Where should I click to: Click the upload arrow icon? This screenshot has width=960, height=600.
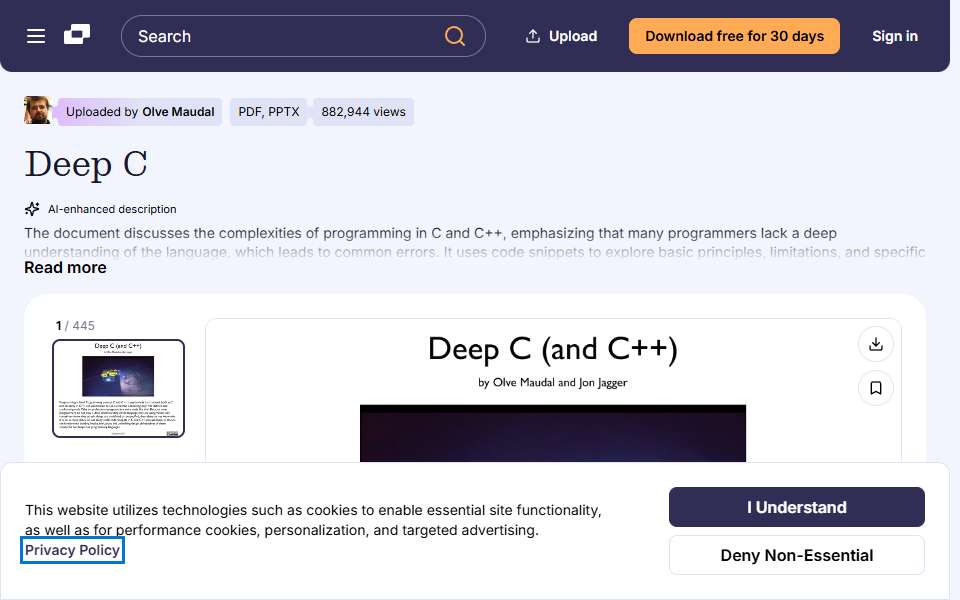pos(533,36)
